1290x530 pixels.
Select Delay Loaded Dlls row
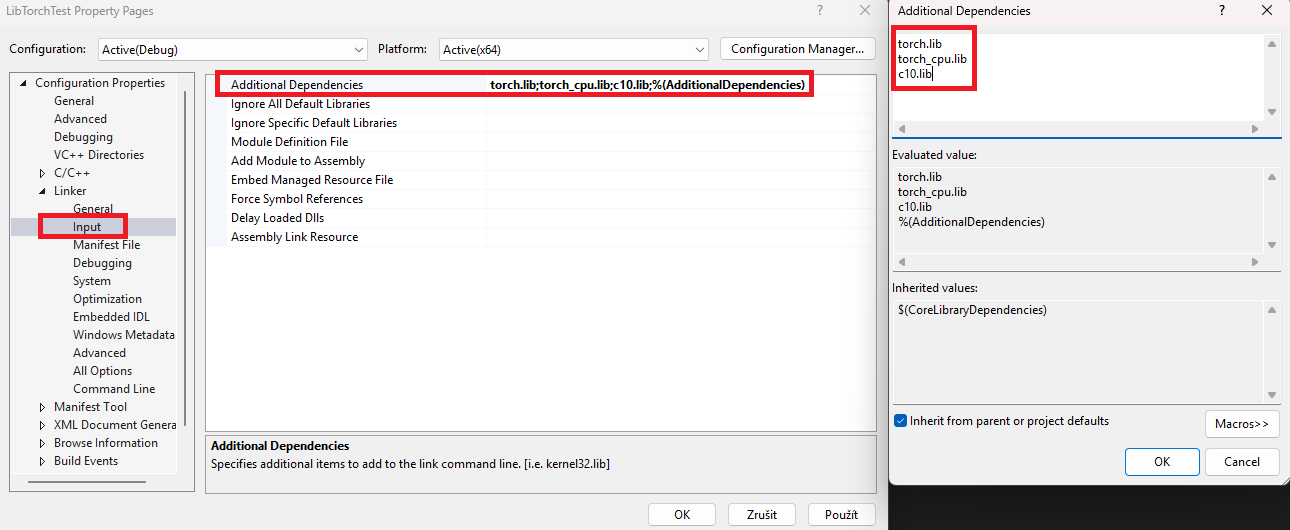pos(541,218)
